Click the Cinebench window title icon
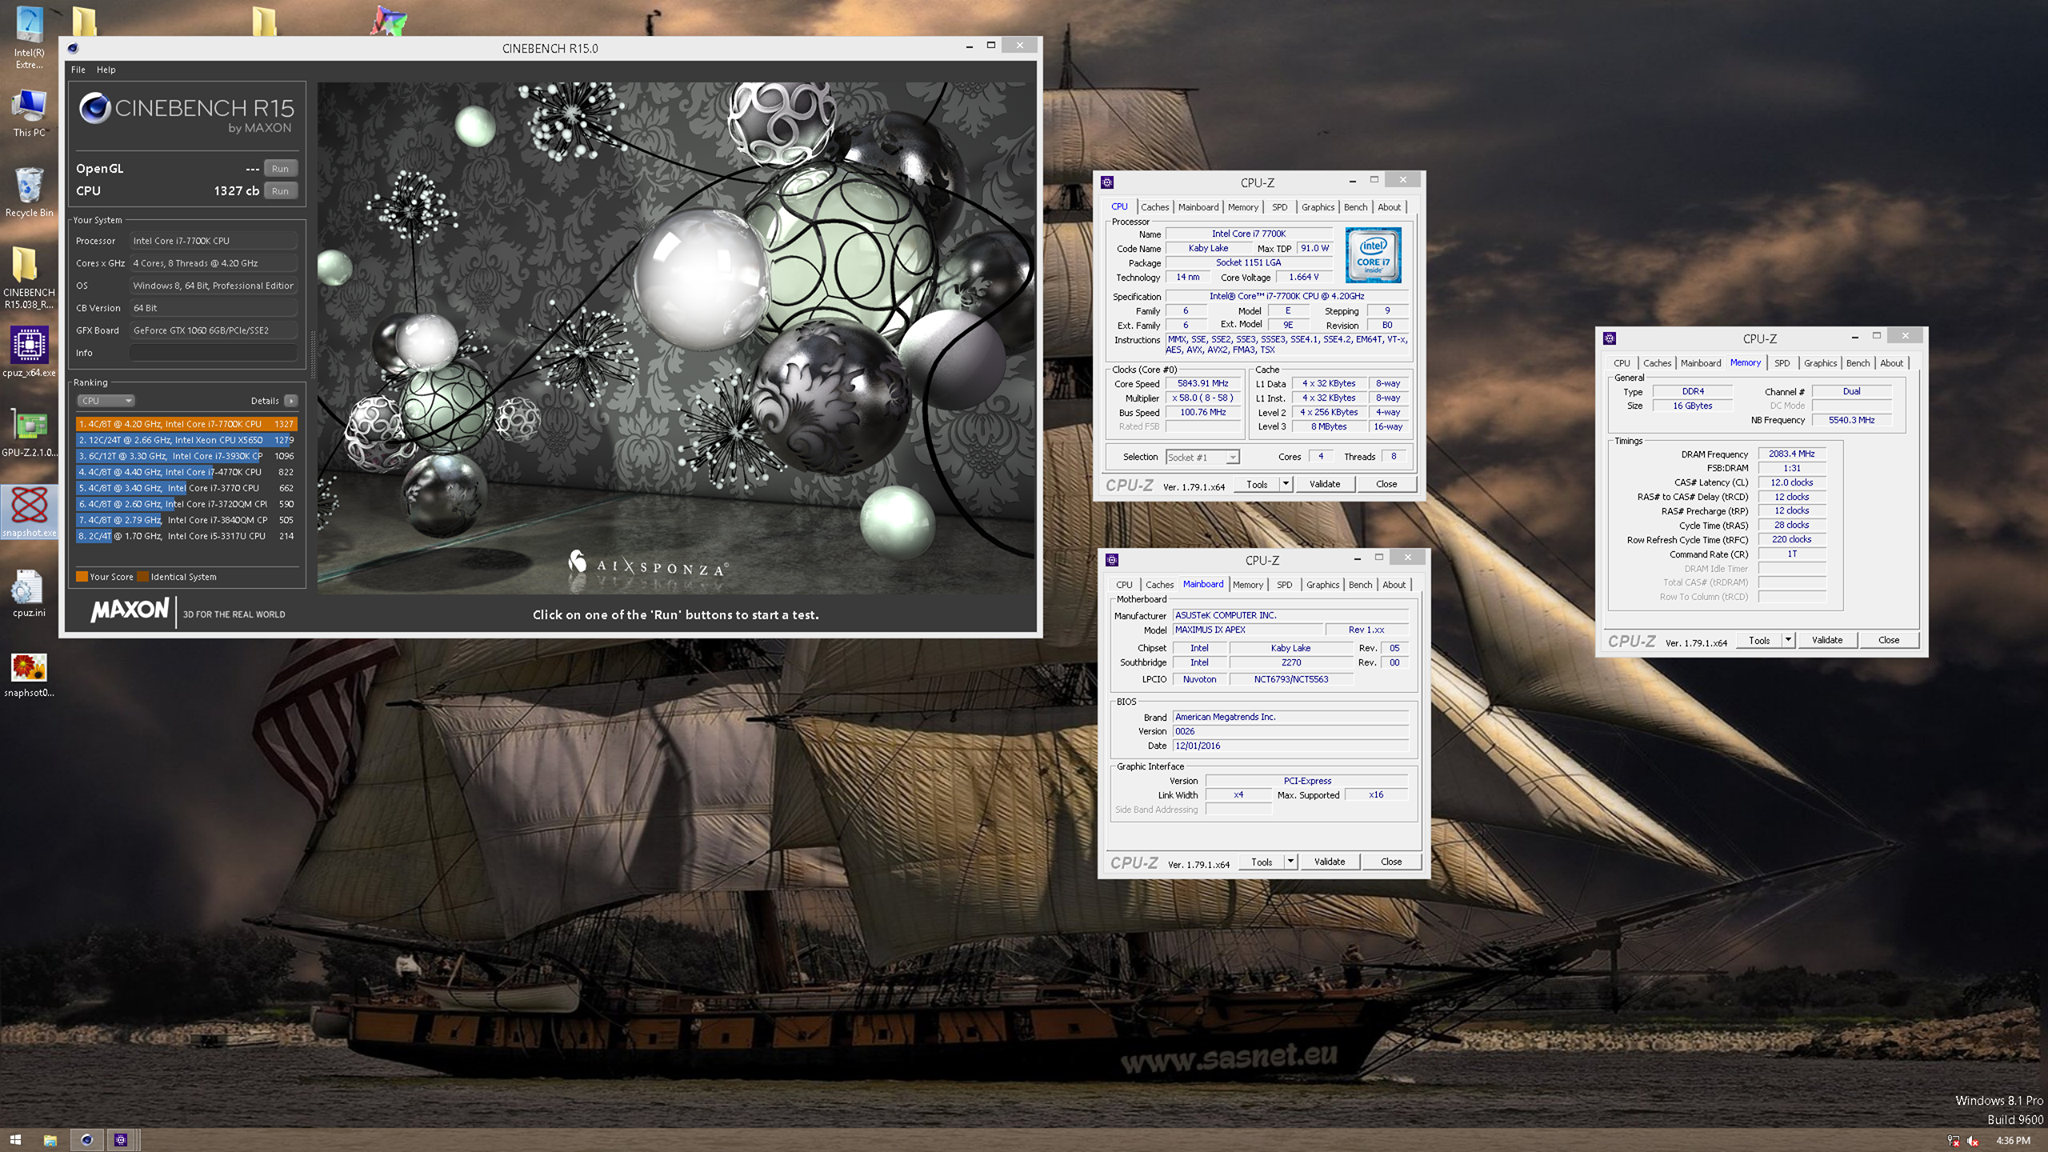Viewport: 2048px width, 1152px height. 72,48
